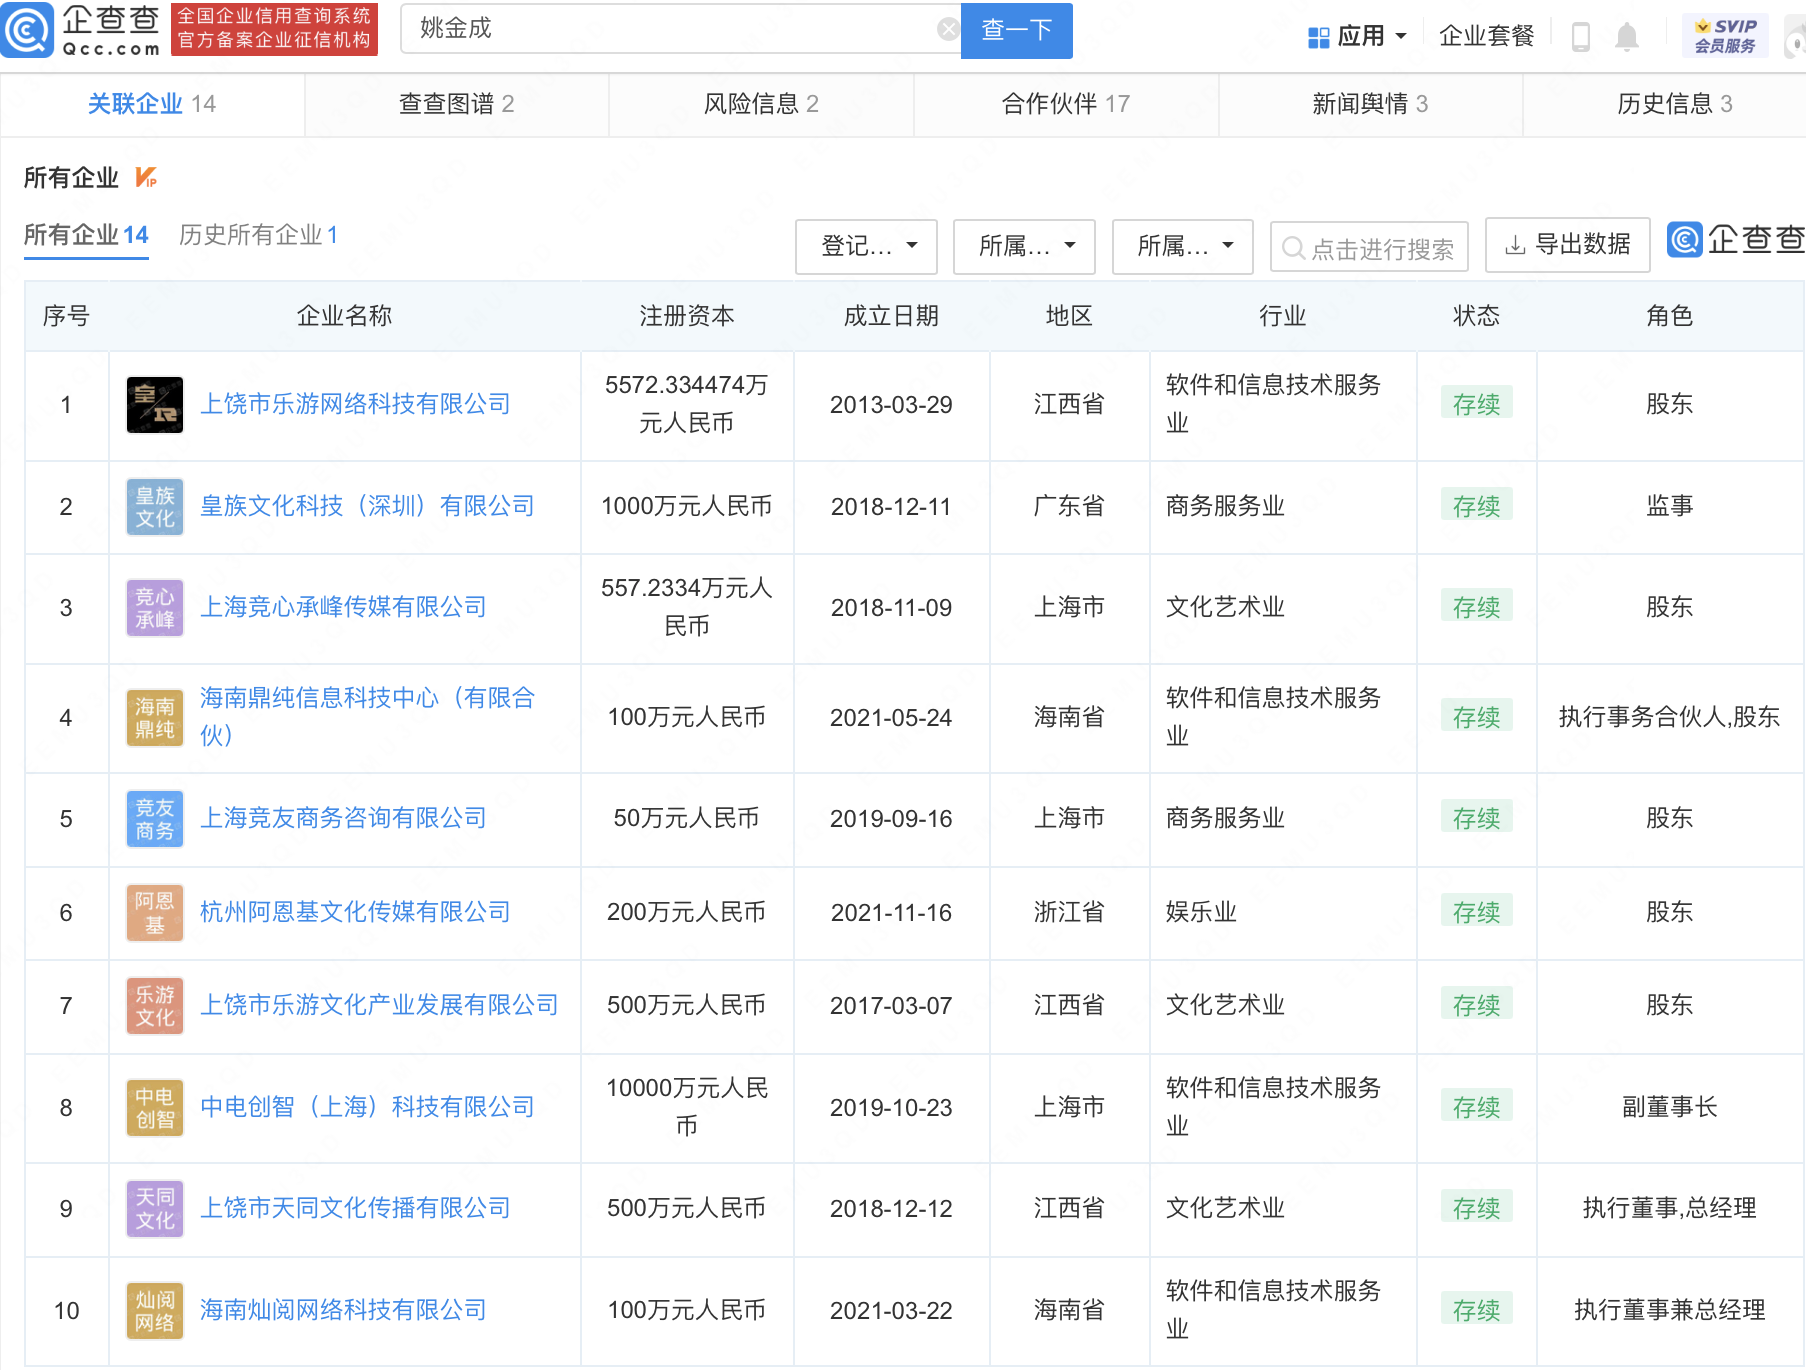Switch to 关联企业 14 tab
The width and height of the screenshot is (1806, 1370).
(152, 104)
